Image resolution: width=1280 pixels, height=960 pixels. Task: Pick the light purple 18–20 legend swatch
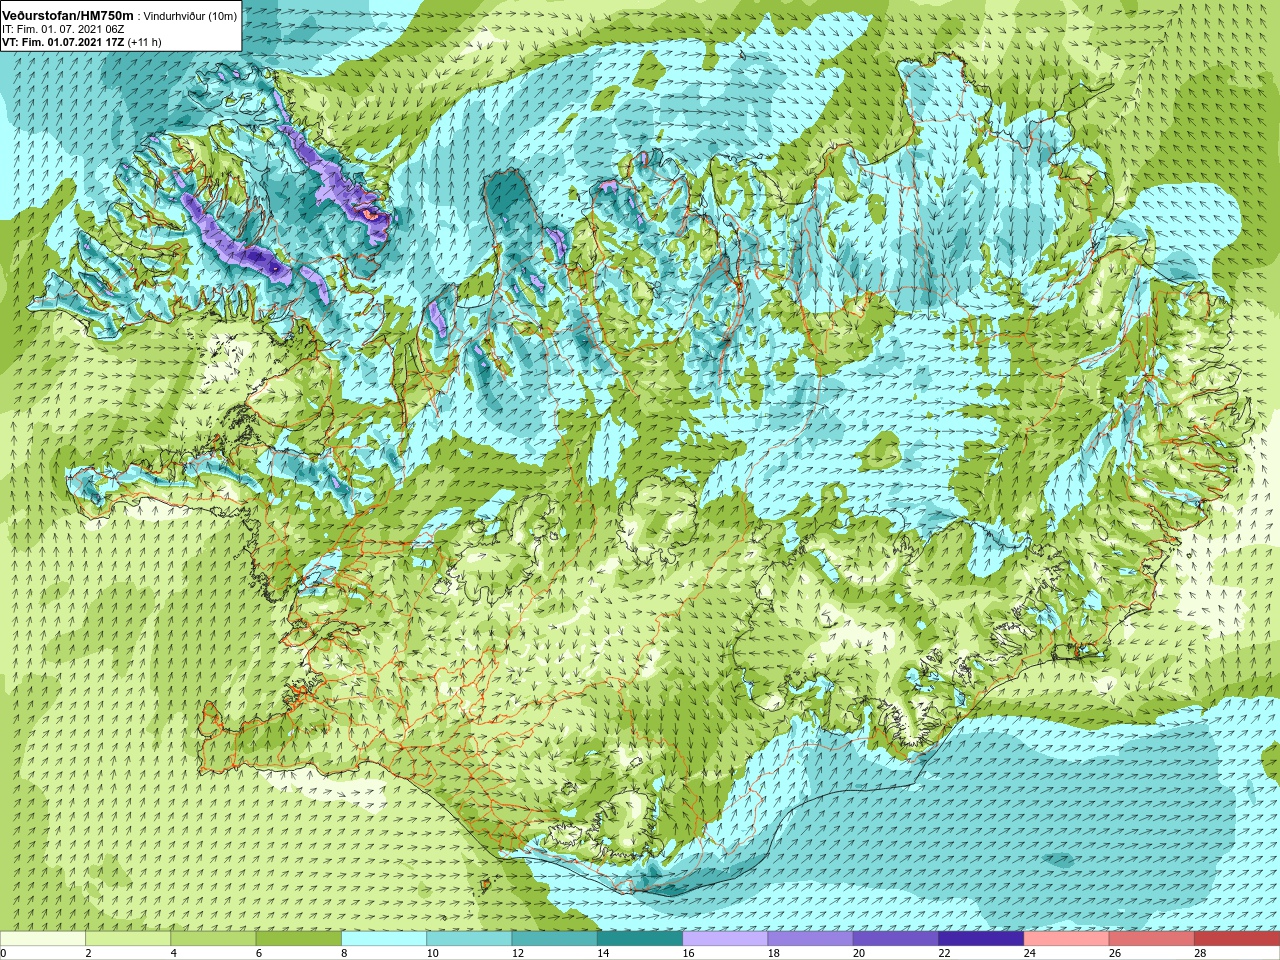click(811, 939)
